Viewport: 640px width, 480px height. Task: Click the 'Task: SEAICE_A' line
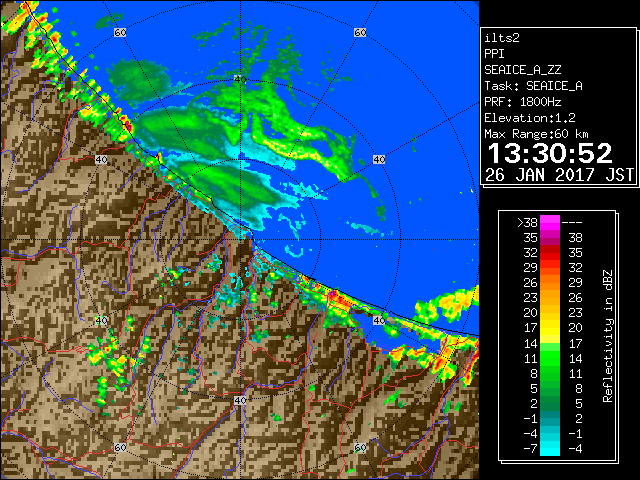[533, 86]
